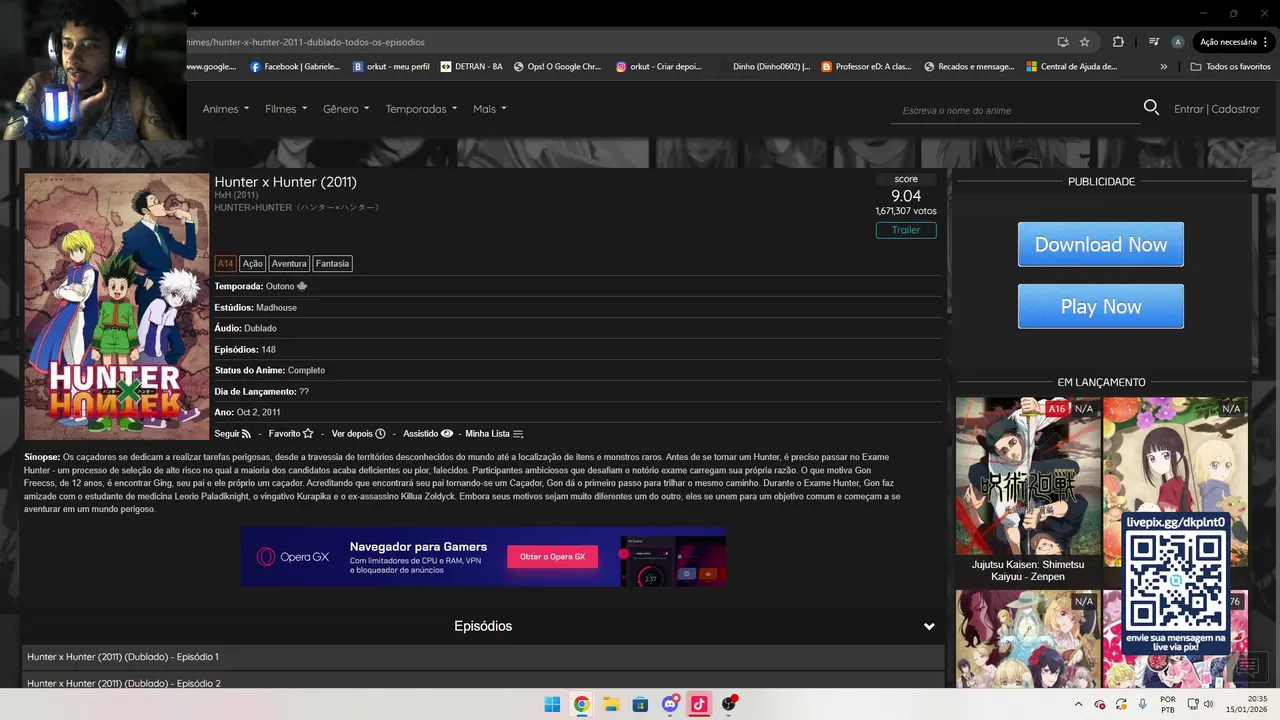The width and height of the screenshot is (1280, 720).
Task: Expand the Gênero dropdown menu
Action: (346, 108)
